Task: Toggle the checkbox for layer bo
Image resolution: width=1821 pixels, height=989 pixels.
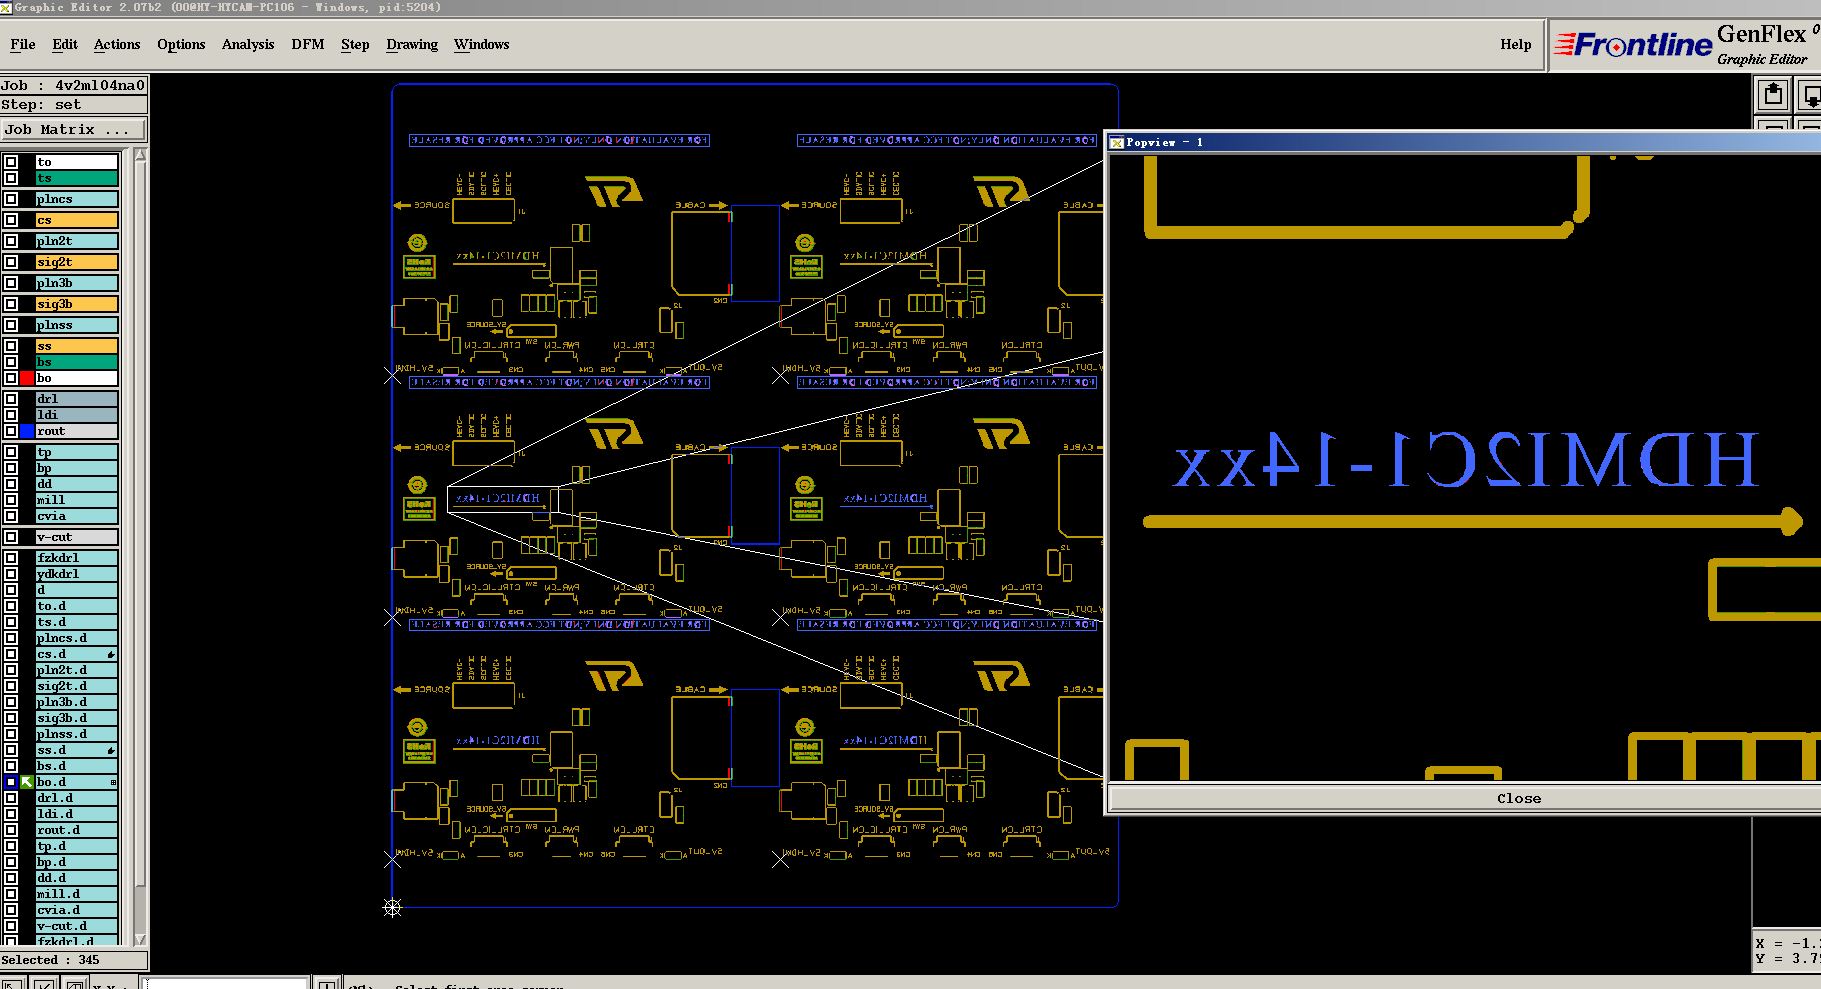Action: click(11, 378)
